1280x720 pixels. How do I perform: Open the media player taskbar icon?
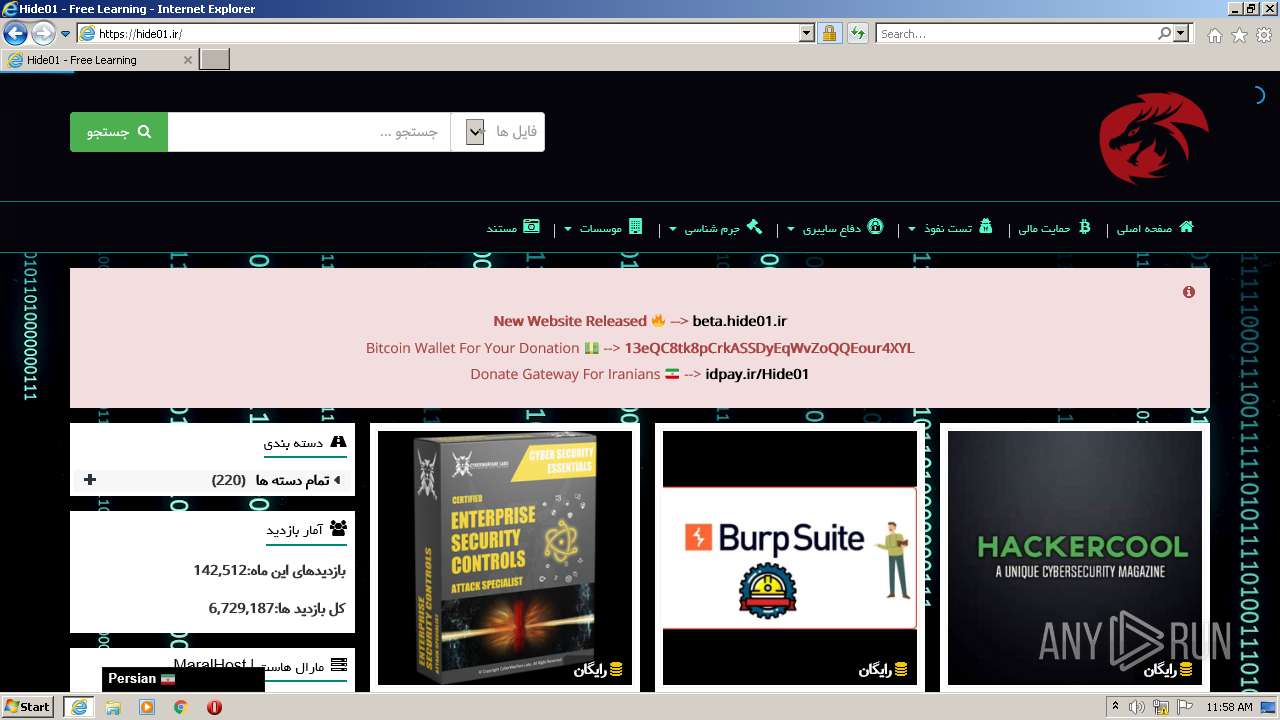point(147,707)
